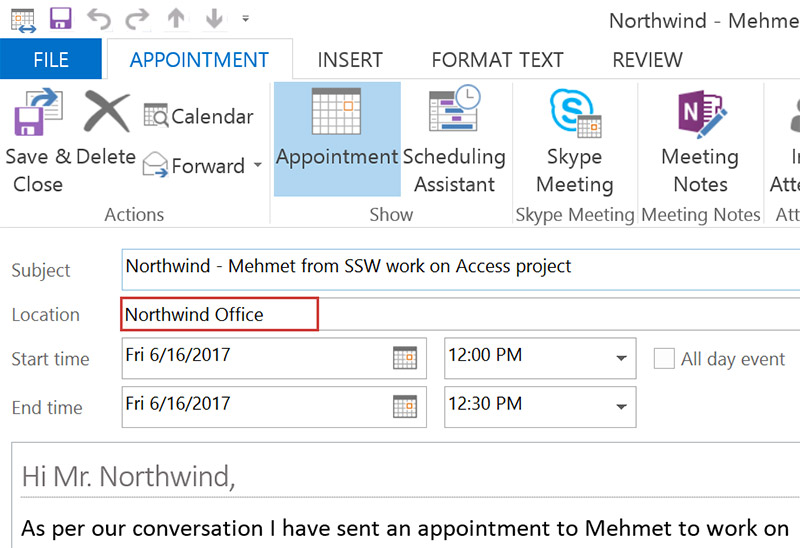Image resolution: width=800 pixels, height=548 pixels.
Task: Go to previous item using up arrow
Action: coord(175,18)
